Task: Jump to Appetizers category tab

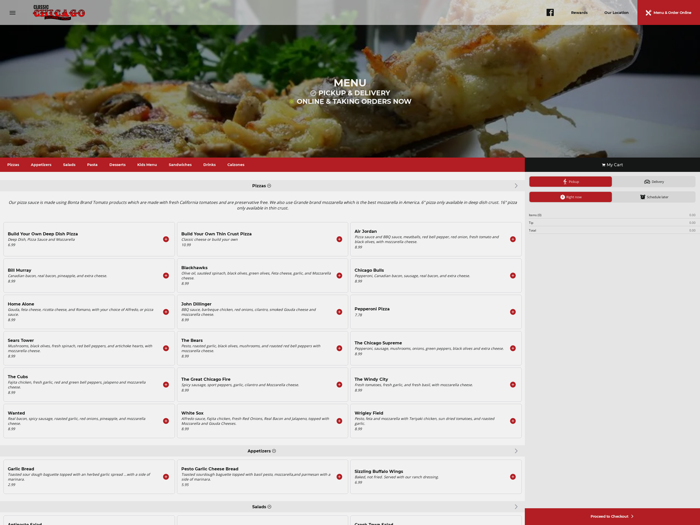Action: [41, 165]
